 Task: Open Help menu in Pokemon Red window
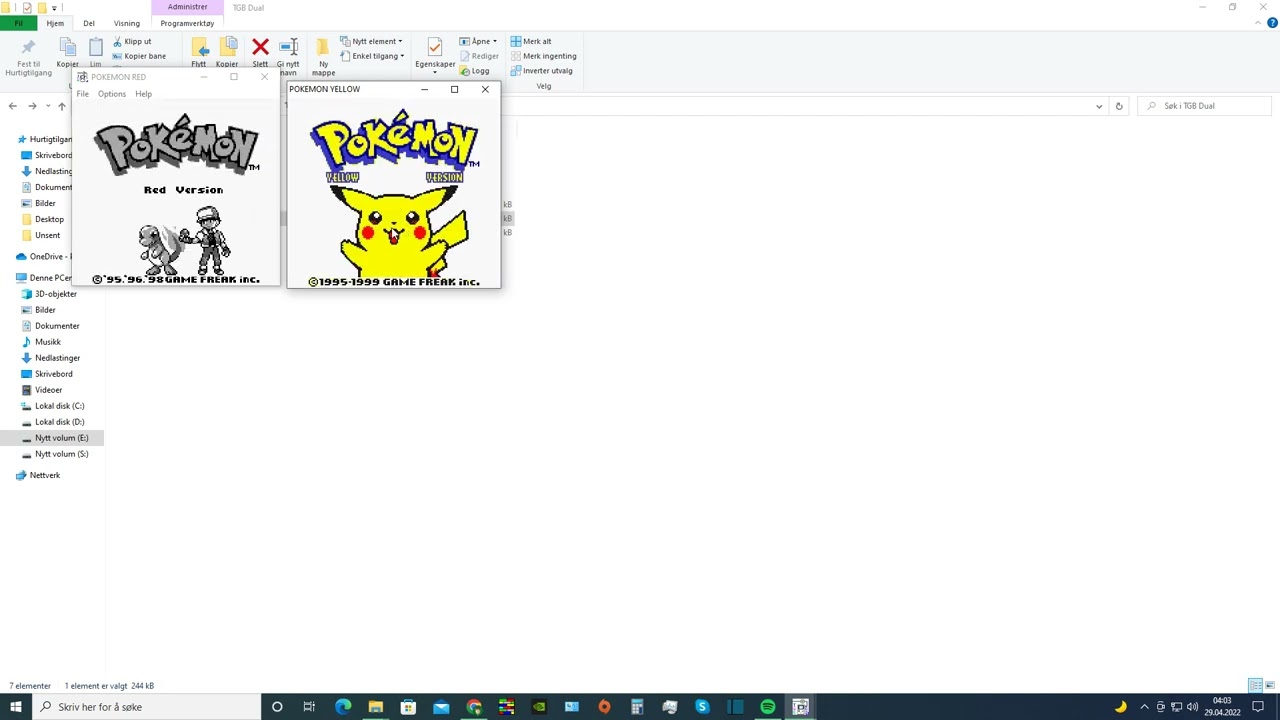144,94
